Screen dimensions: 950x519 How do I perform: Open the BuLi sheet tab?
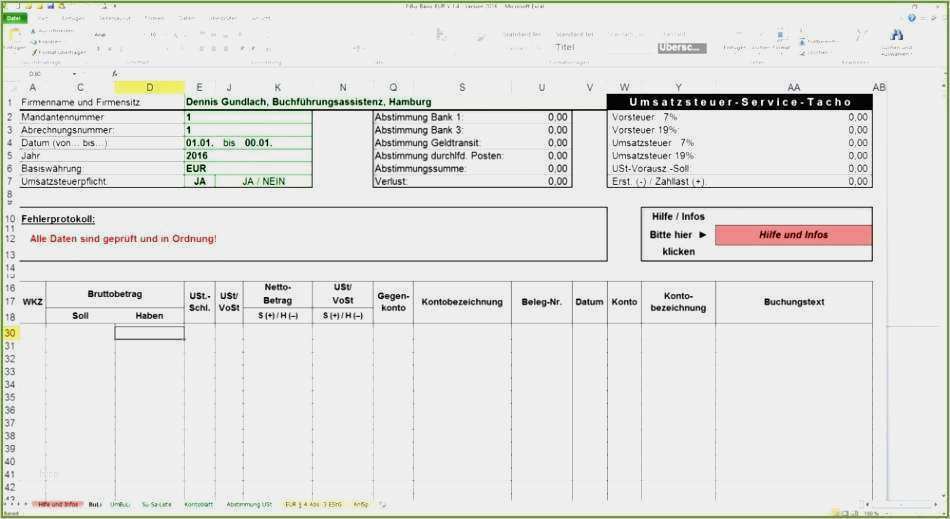click(x=95, y=504)
